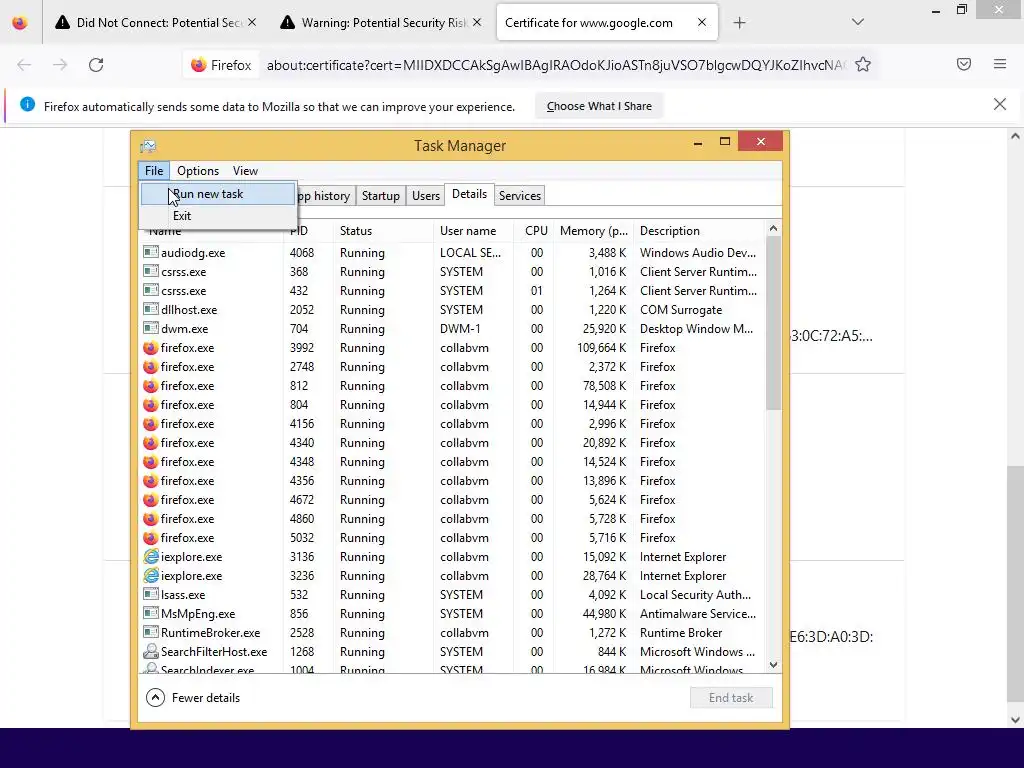Select the RuntimeBroker.exe process icon
Screen dimensions: 1024x768
pyautogui.click(x=151, y=632)
